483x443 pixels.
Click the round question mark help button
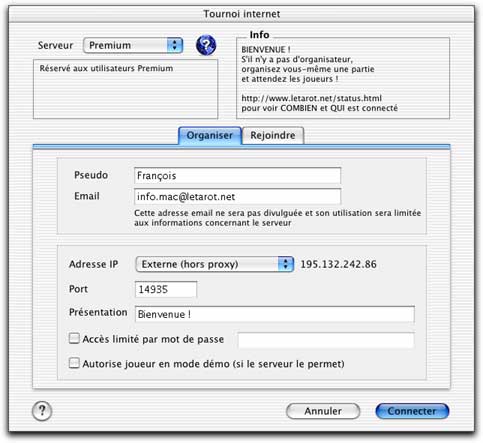[42, 410]
